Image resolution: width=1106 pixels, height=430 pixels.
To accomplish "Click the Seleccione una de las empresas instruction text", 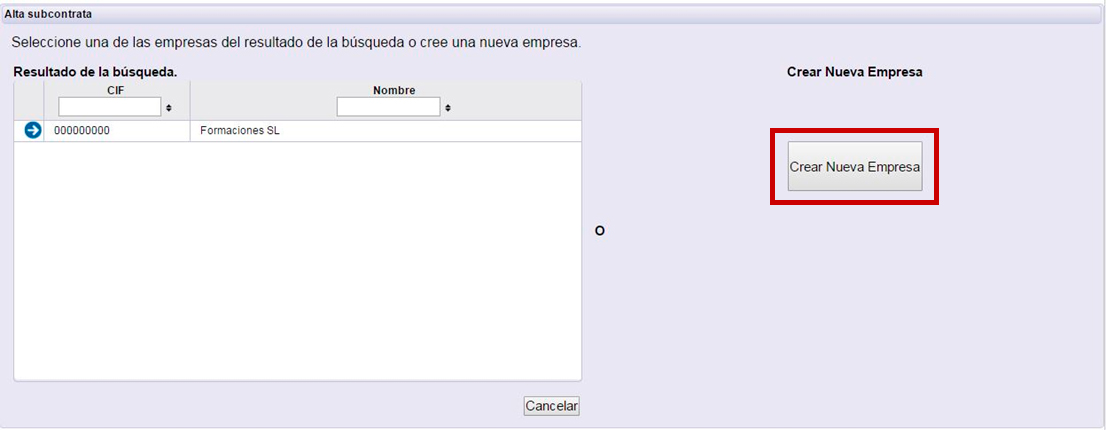I will (x=296, y=43).
